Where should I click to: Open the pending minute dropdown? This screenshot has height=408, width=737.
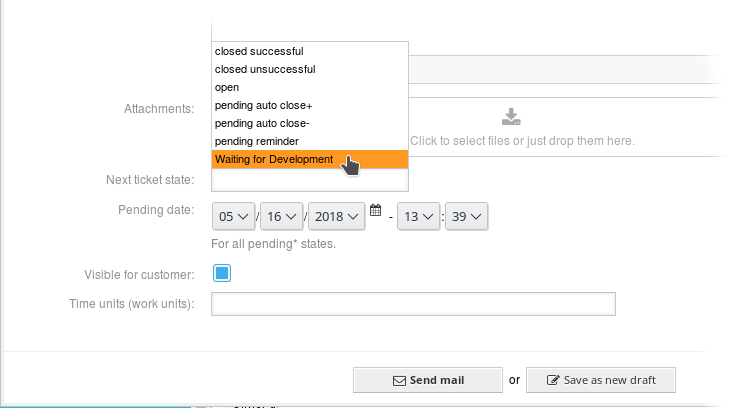(x=466, y=216)
